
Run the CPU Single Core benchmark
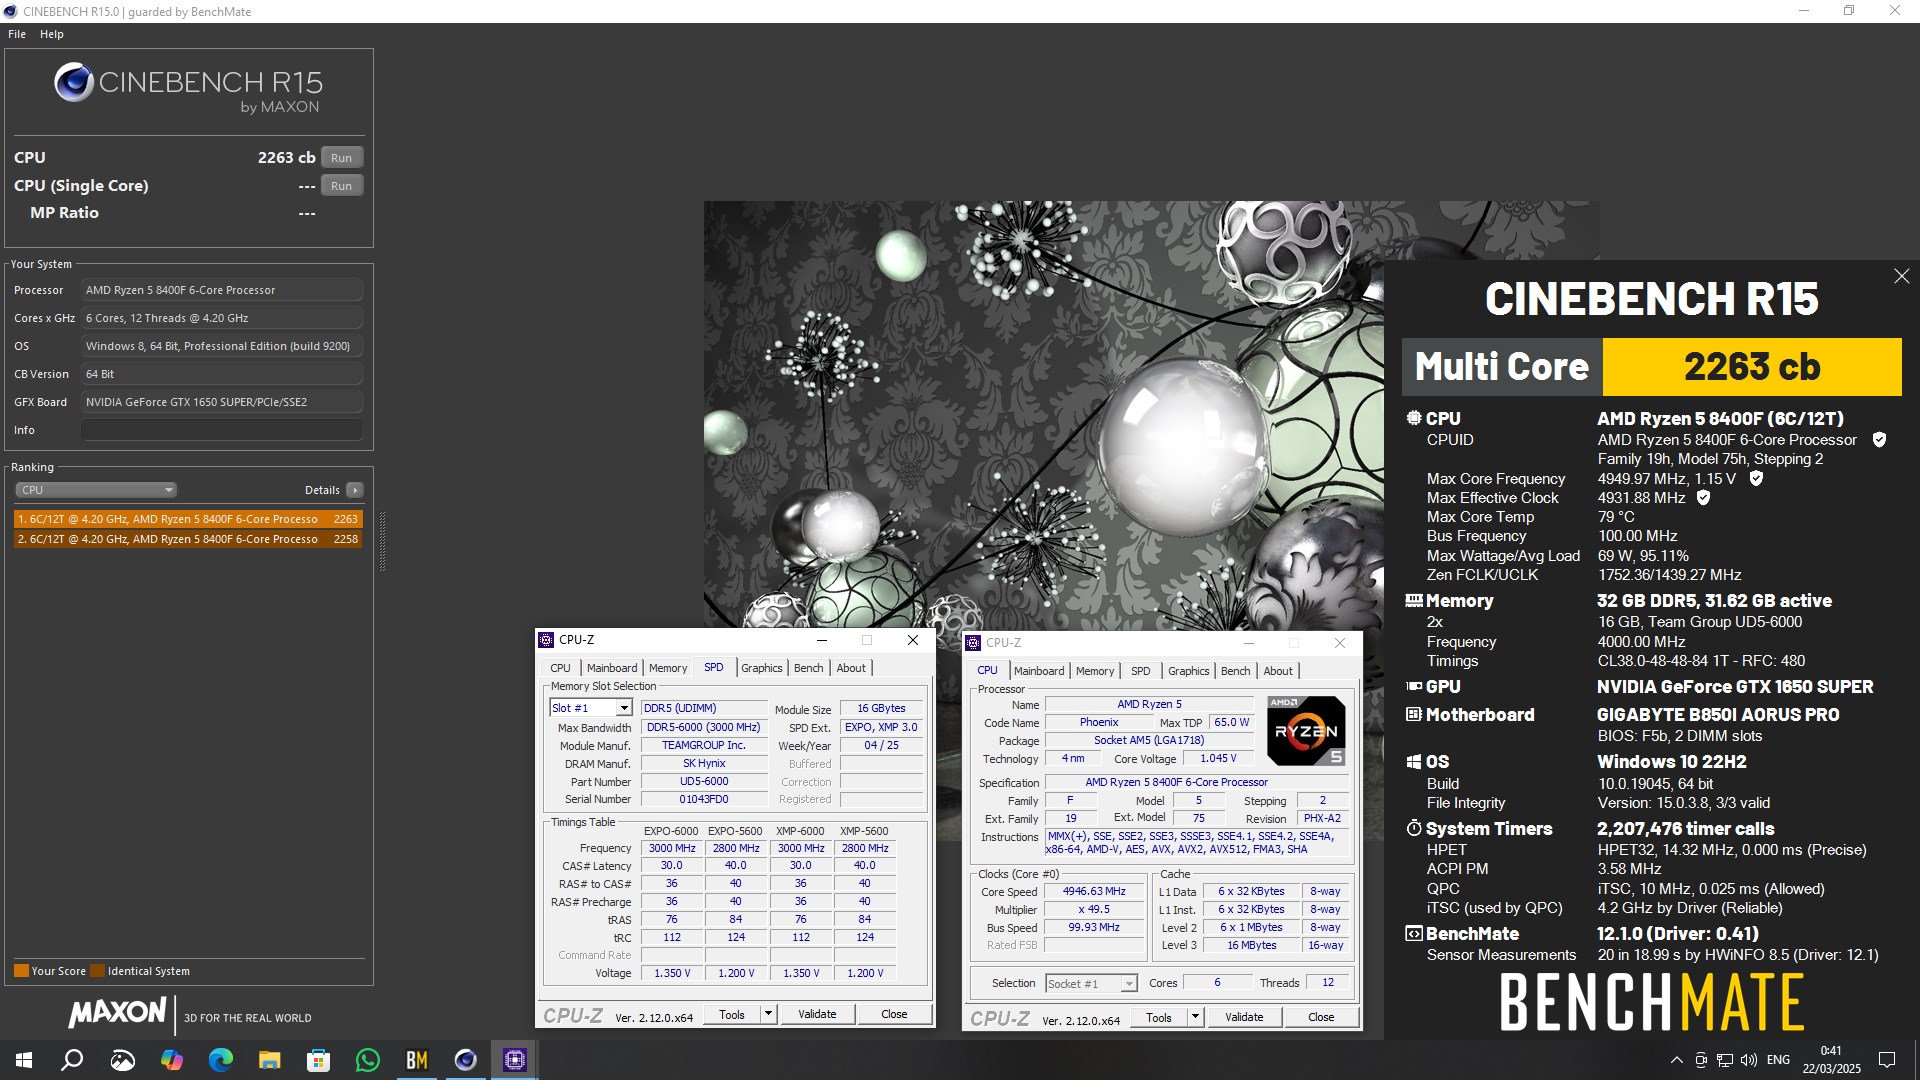[342, 186]
